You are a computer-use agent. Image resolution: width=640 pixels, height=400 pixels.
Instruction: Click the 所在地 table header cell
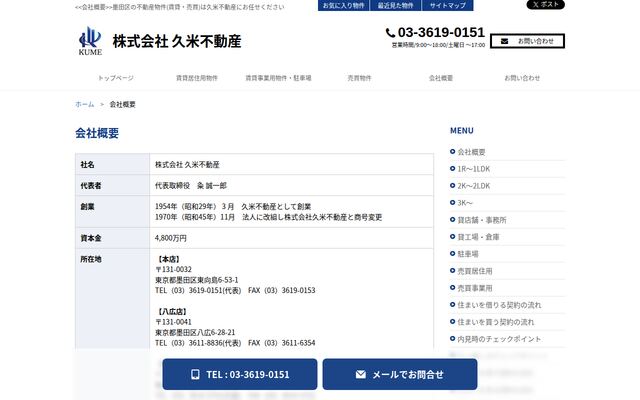[112, 299]
